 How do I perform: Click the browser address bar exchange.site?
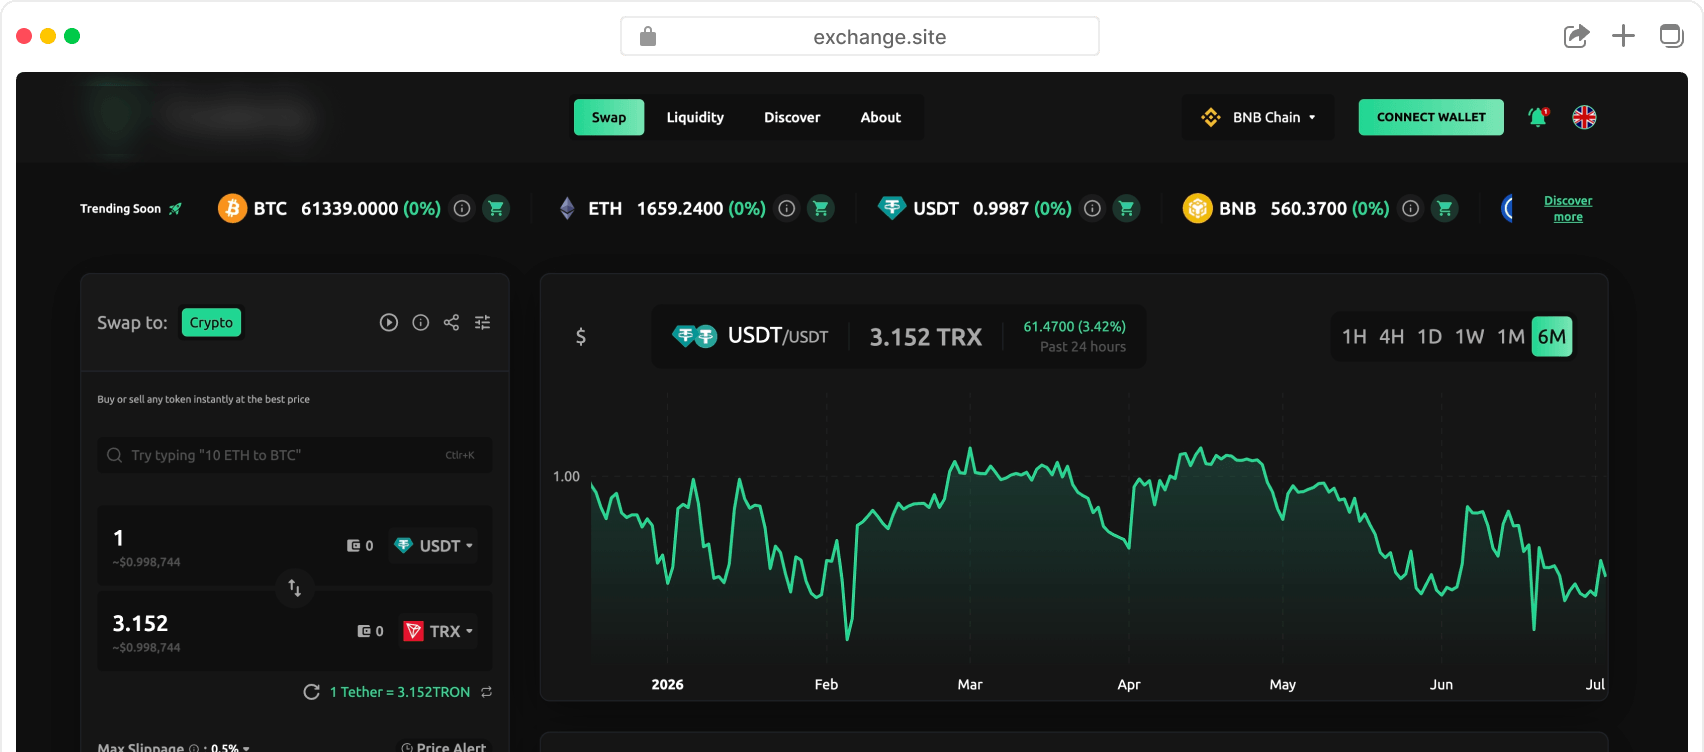(860, 37)
